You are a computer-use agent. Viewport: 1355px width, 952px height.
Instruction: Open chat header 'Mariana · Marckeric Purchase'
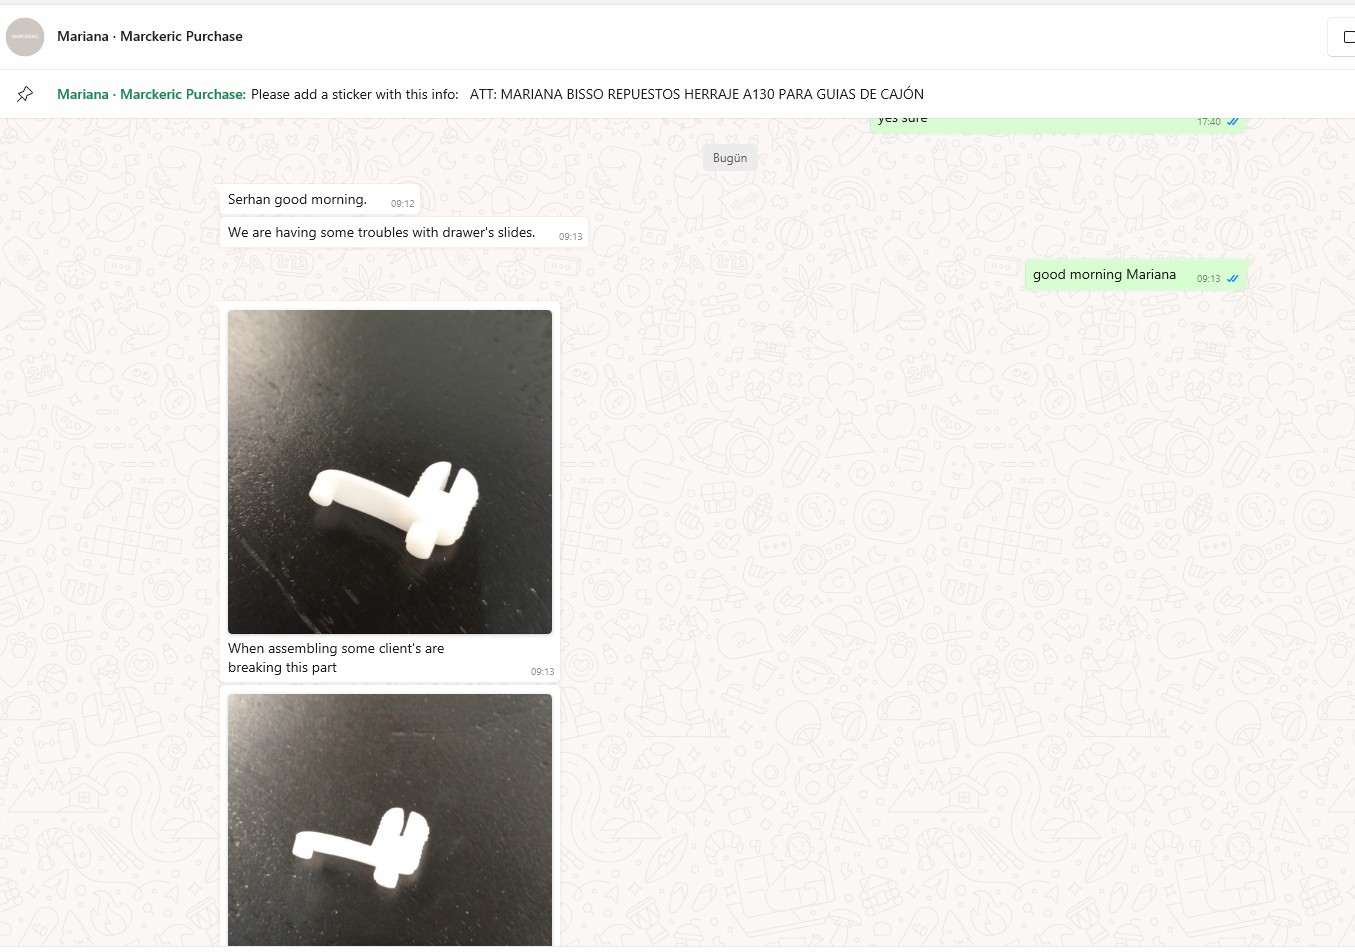point(150,36)
